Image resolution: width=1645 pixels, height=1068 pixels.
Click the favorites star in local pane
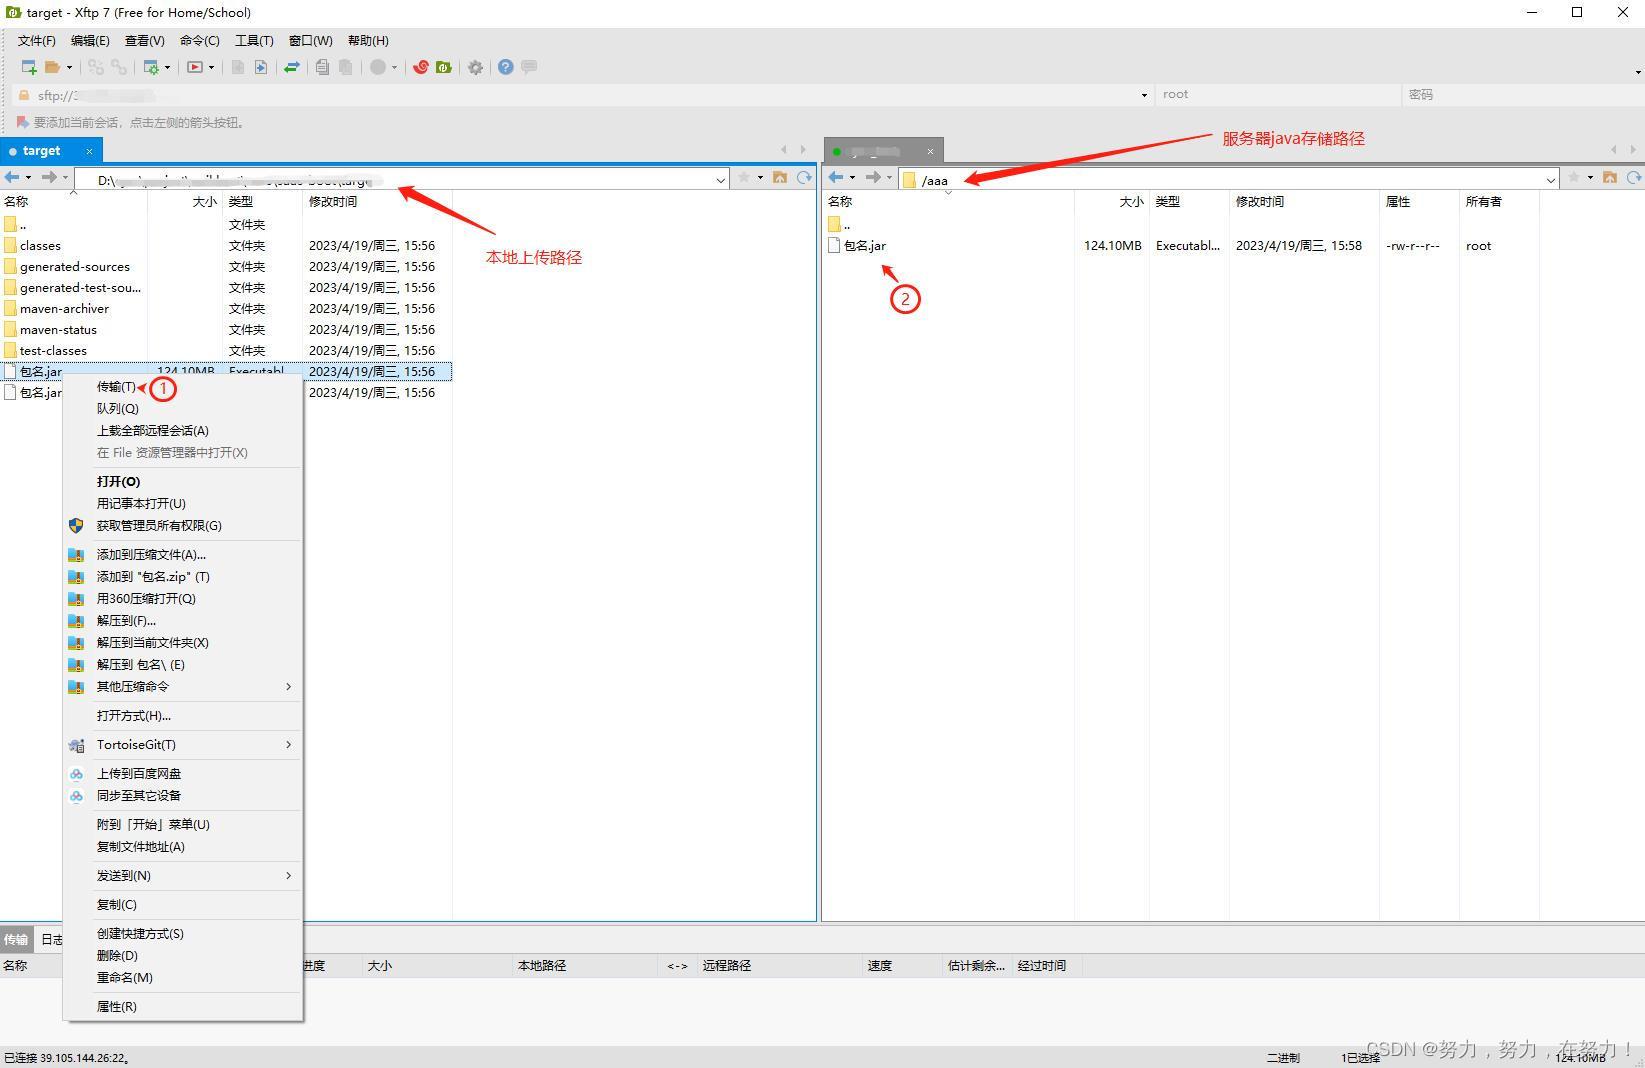(744, 177)
